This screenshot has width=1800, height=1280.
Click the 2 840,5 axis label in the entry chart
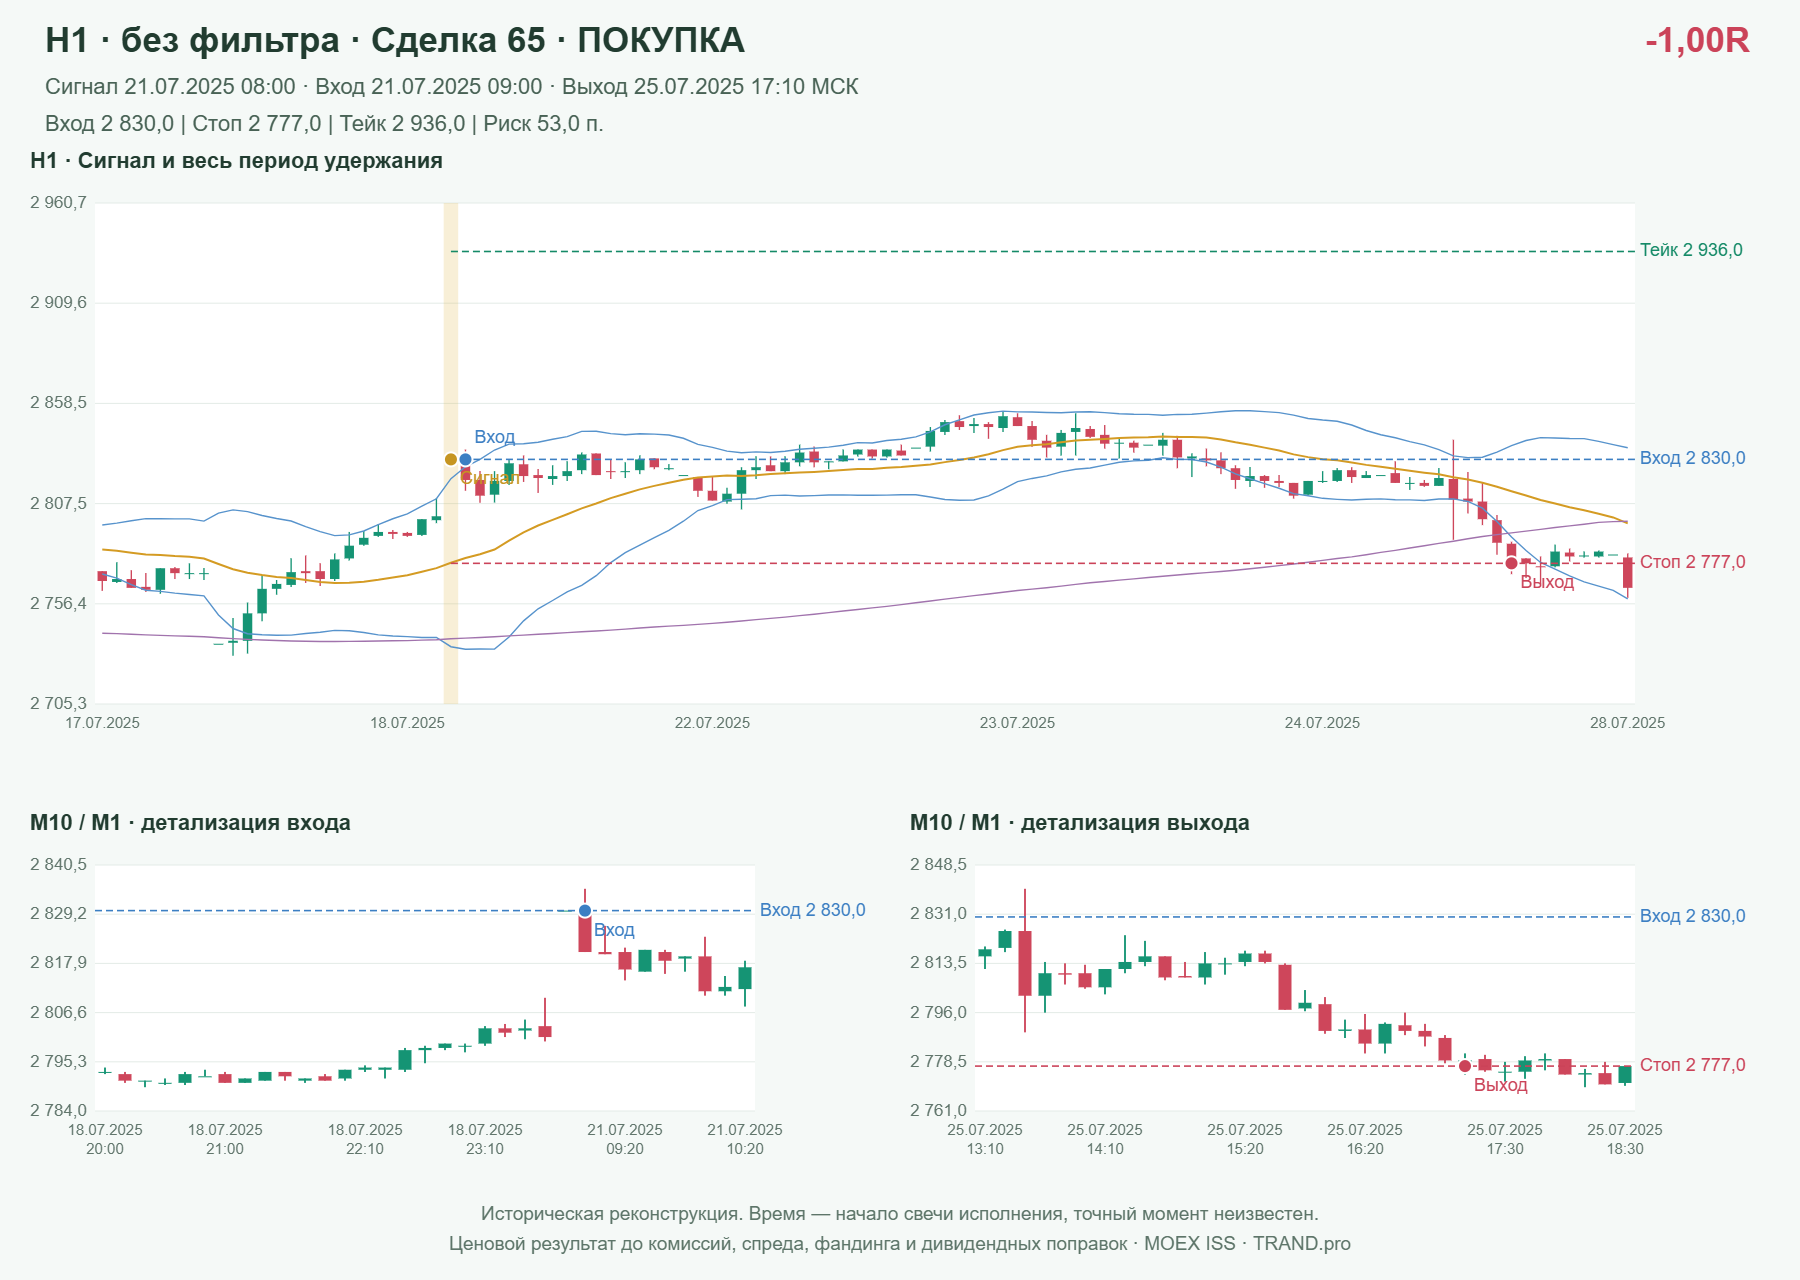58,865
